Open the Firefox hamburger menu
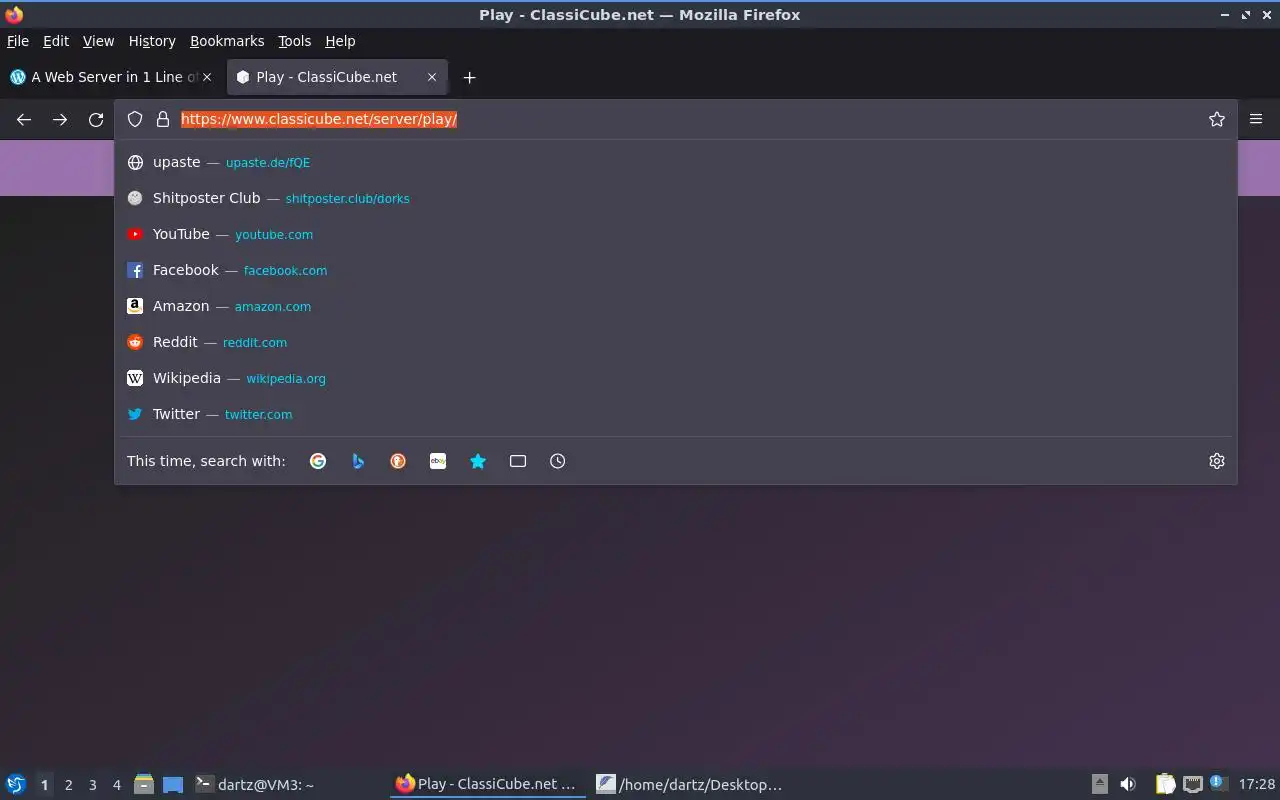 [x=1256, y=119]
